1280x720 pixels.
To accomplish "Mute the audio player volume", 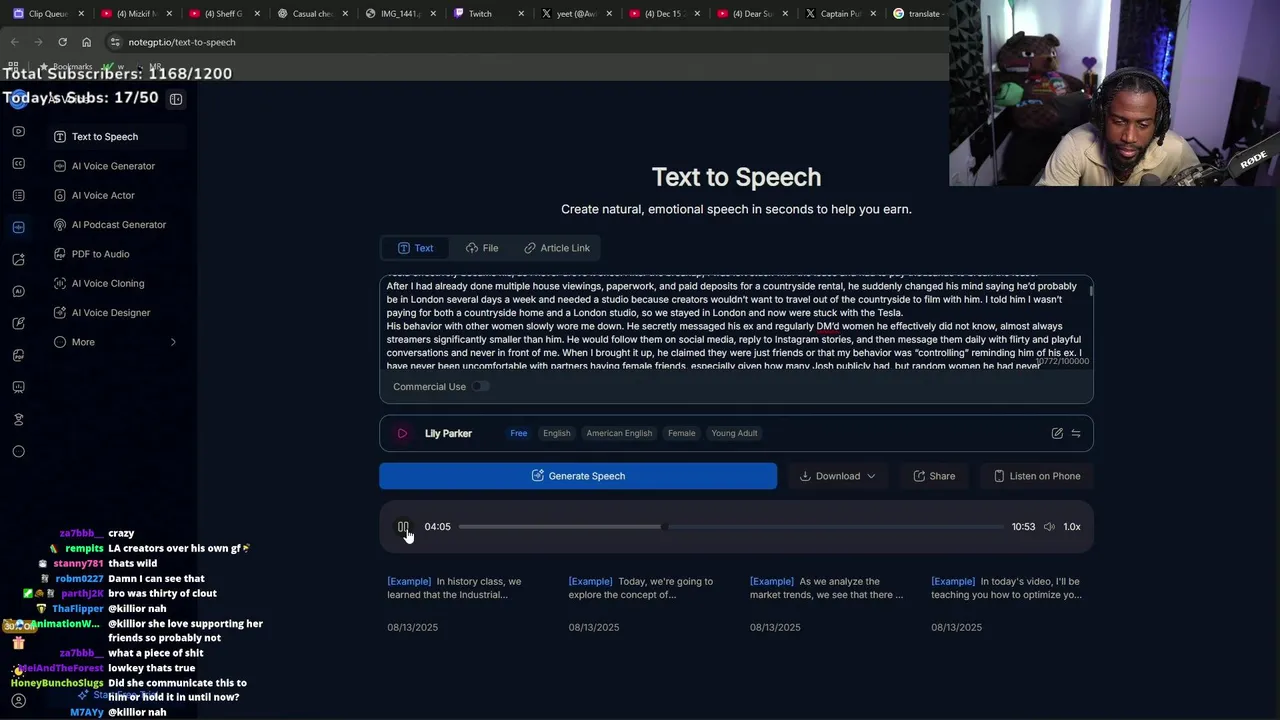I will tap(1049, 527).
